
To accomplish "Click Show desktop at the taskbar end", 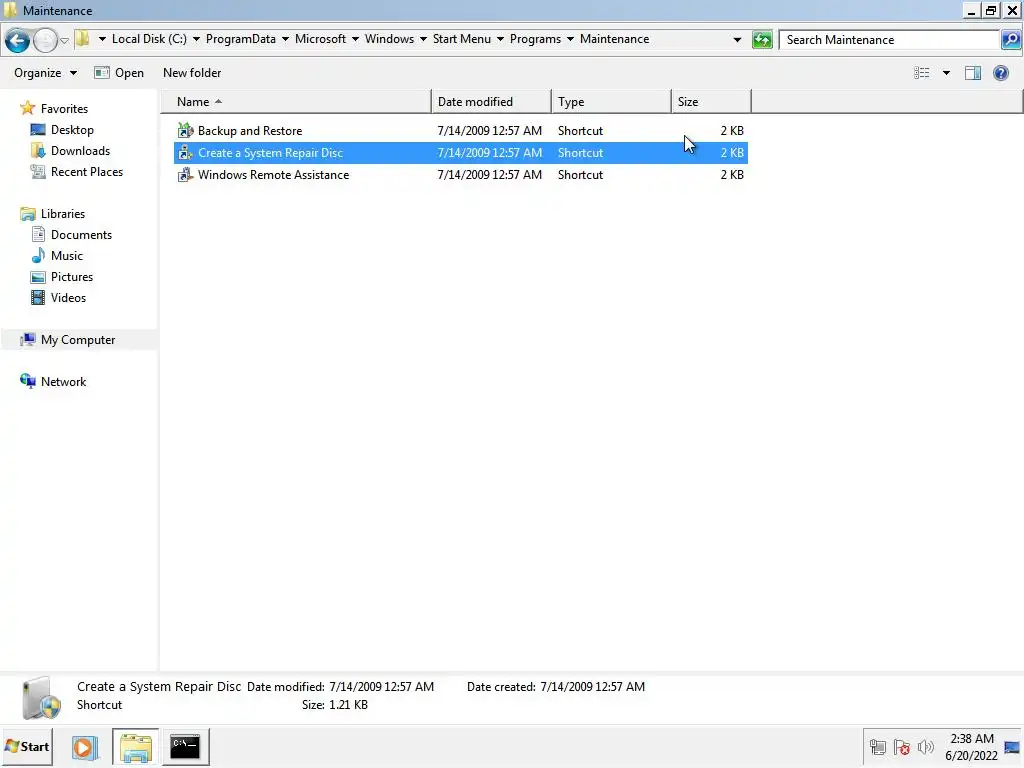I will [1012, 746].
